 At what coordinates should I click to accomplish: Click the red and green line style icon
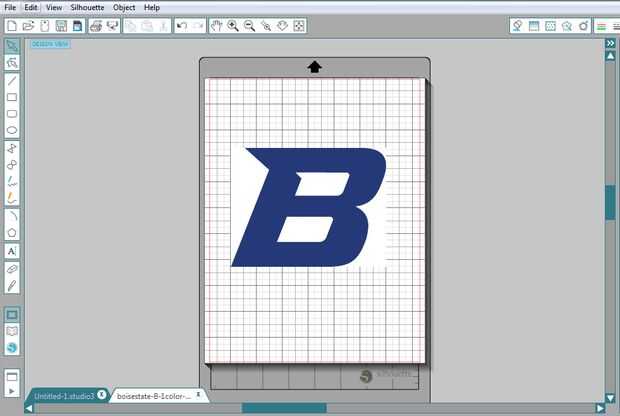coord(601,26)
